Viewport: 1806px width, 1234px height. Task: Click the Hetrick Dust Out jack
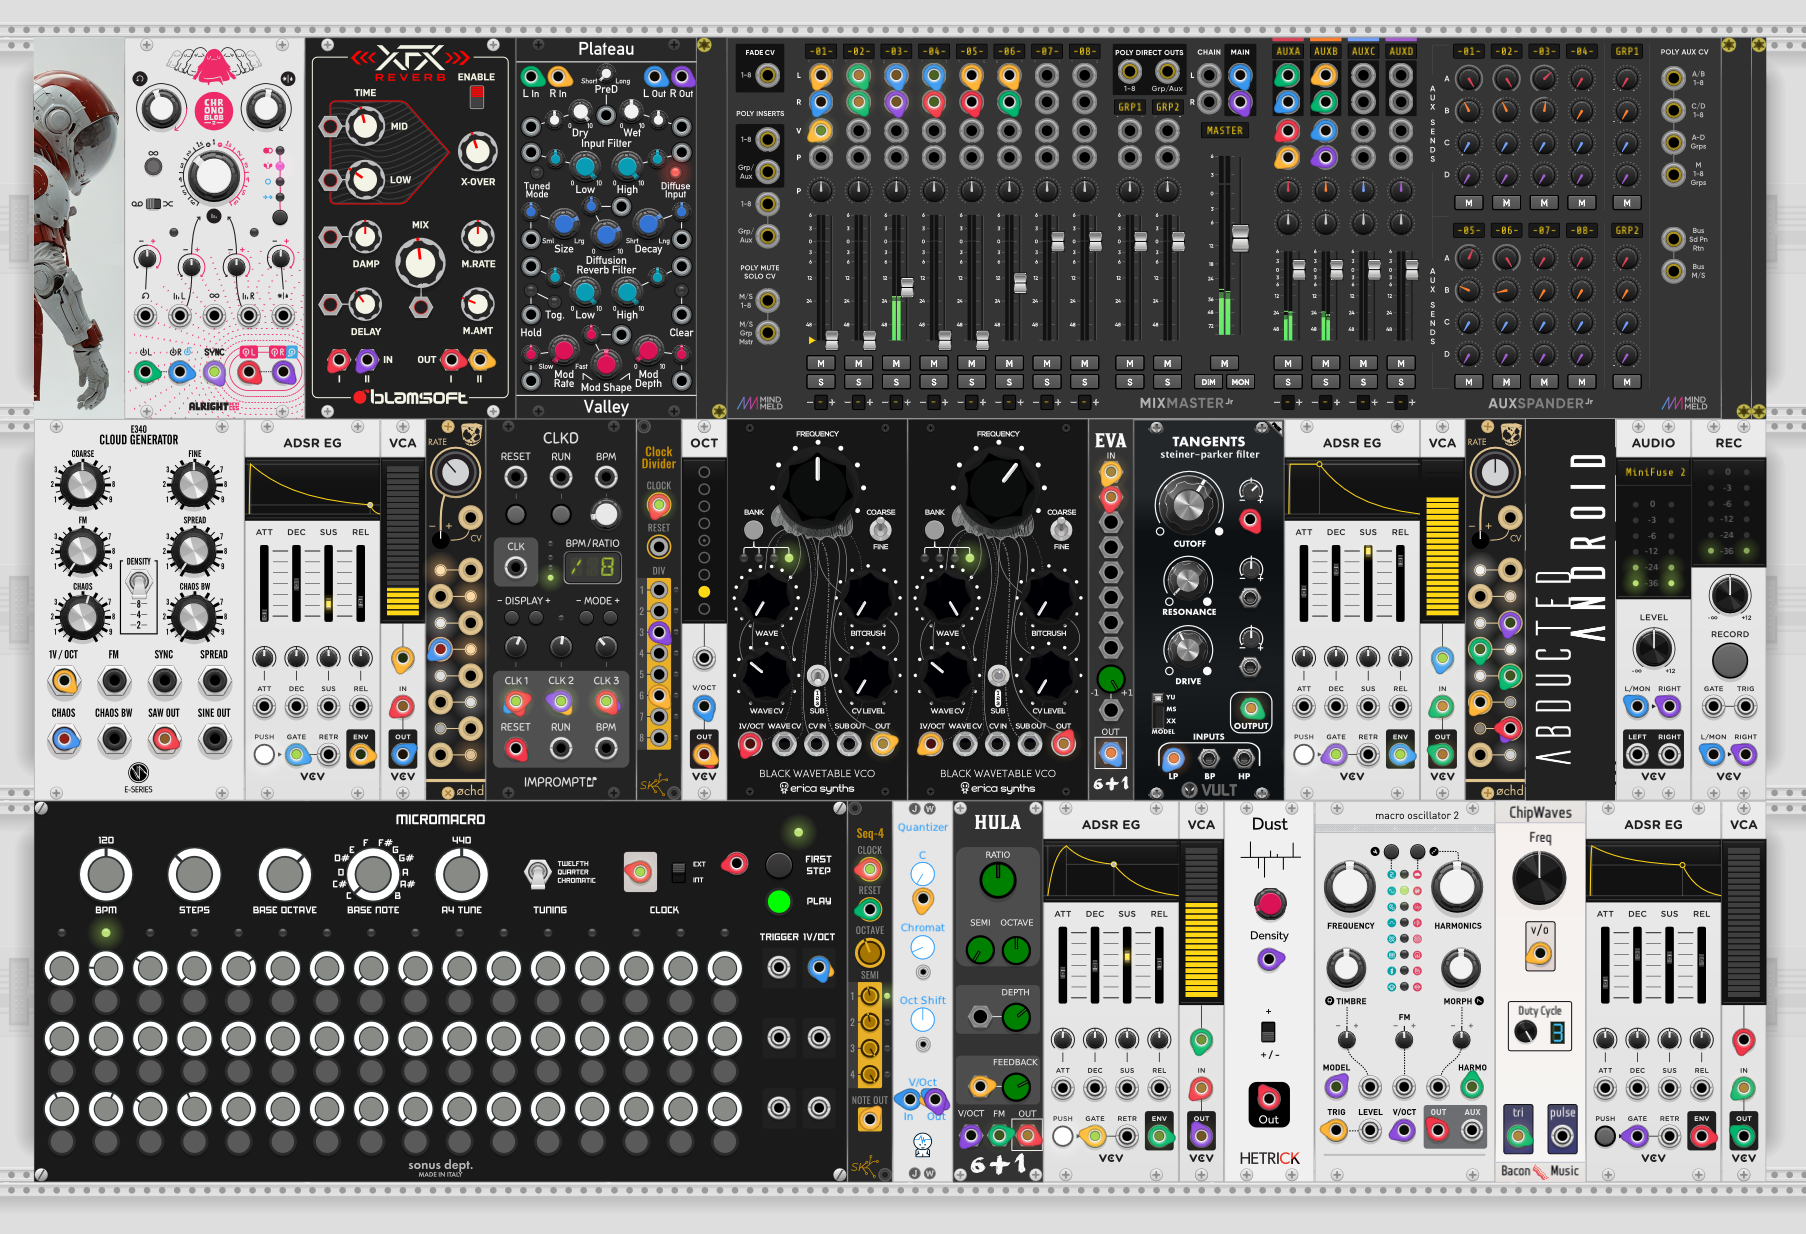click(x=1269, y=1098)
